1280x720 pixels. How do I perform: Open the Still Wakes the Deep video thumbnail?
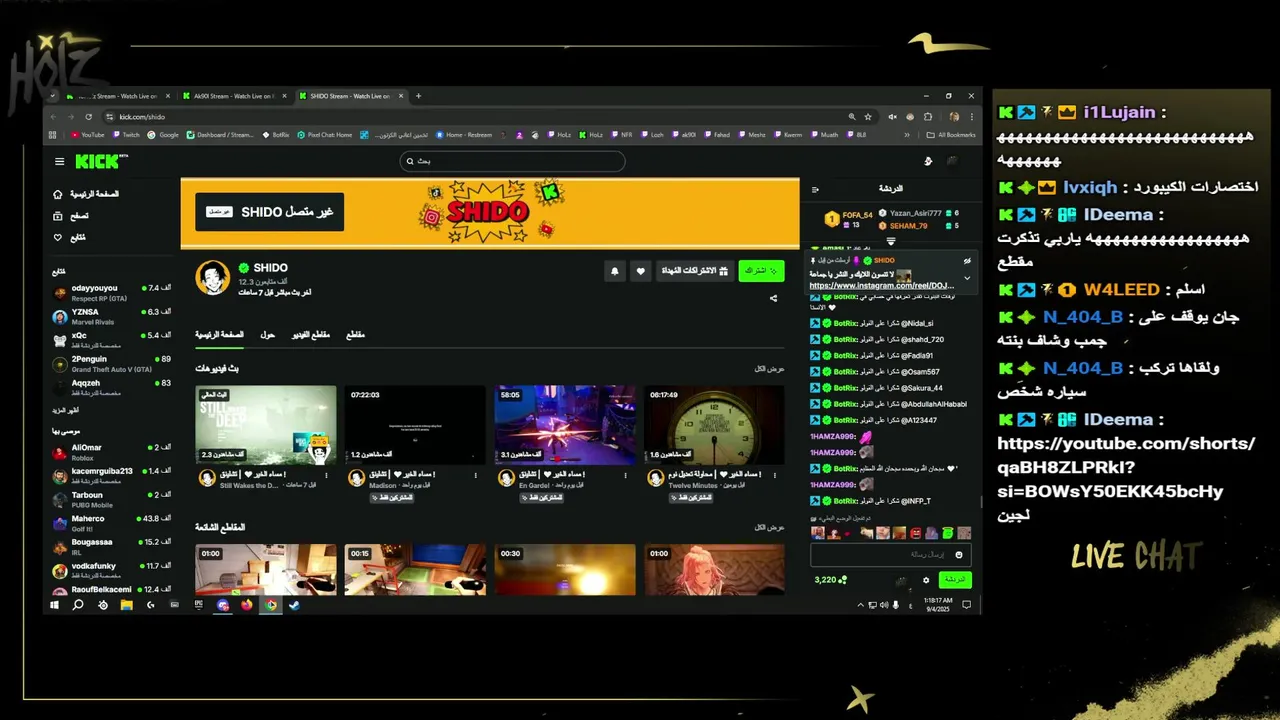pos(266,425)
